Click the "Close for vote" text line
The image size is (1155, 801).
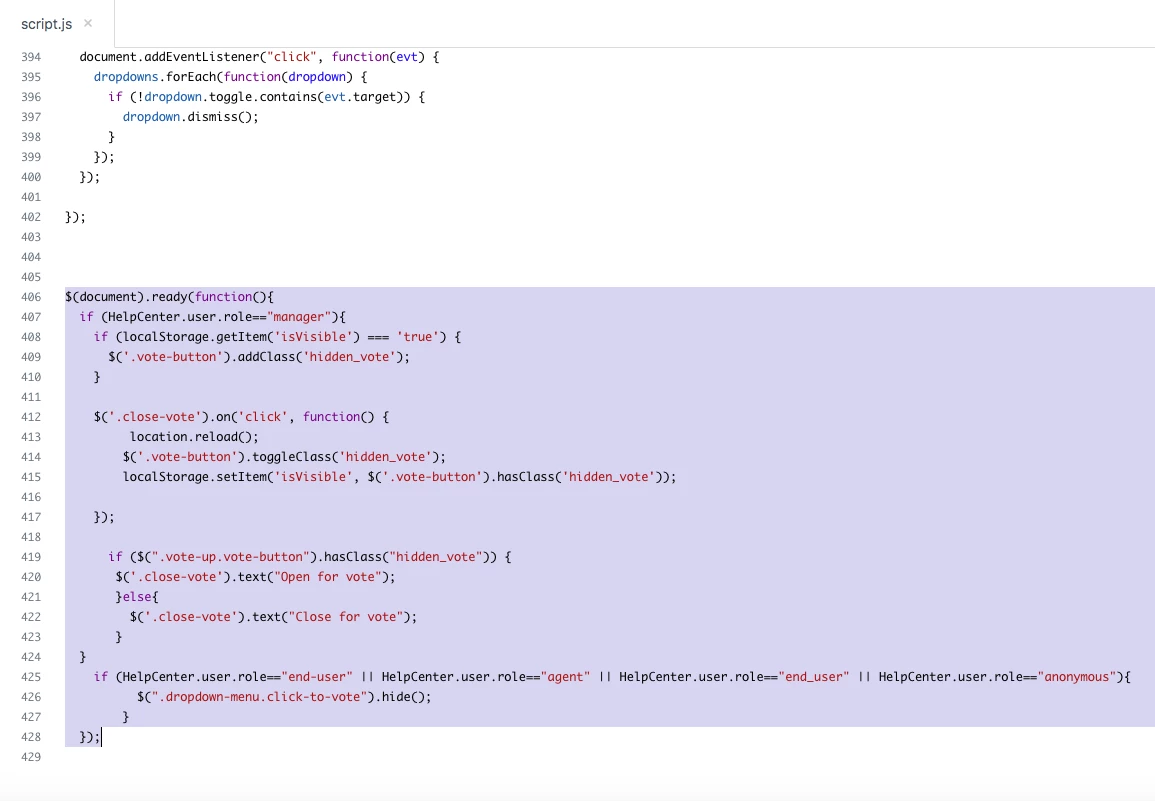coord(273,617)
